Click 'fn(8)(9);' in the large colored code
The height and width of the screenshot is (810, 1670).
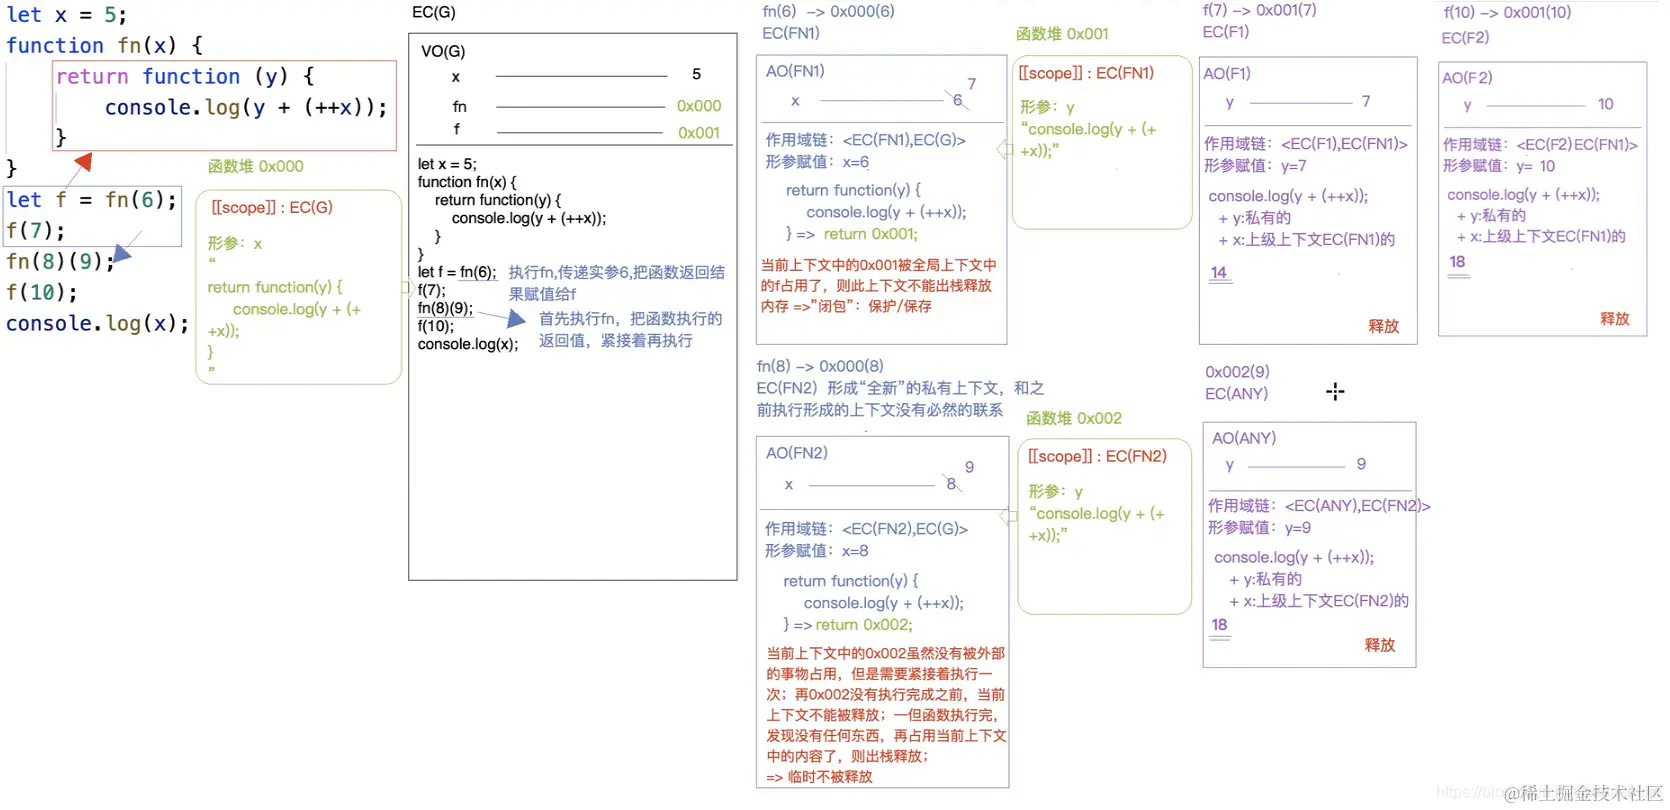point(61,262)
